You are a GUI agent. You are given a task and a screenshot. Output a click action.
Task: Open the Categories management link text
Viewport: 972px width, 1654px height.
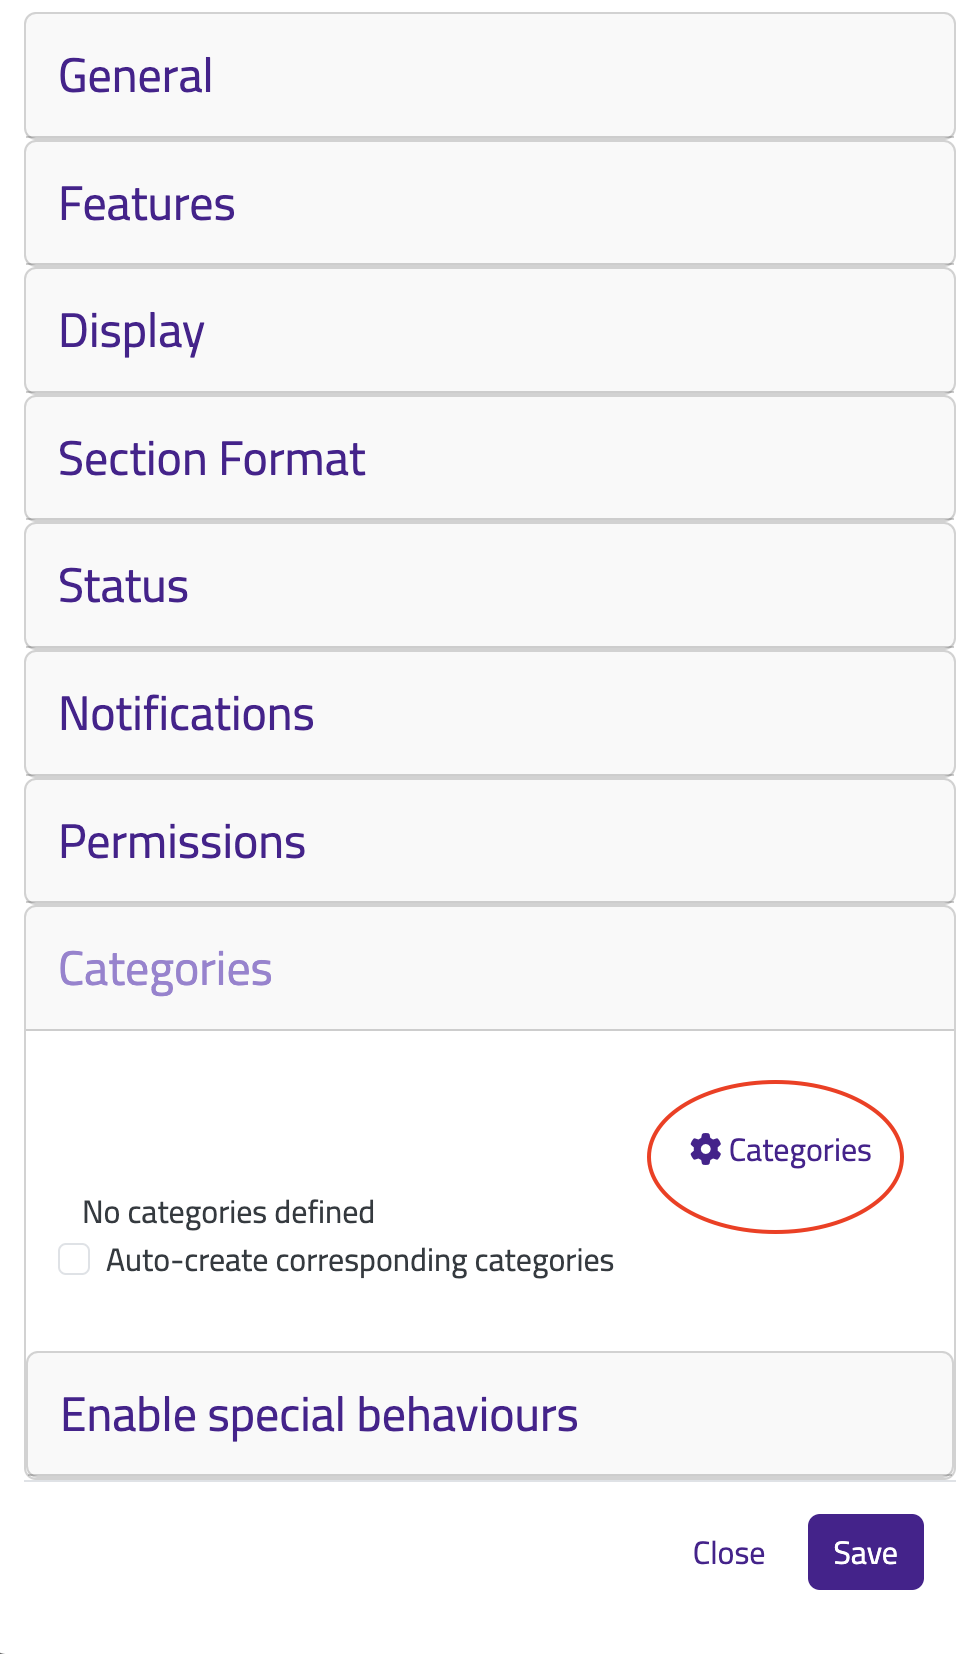tap(800, 1151)
